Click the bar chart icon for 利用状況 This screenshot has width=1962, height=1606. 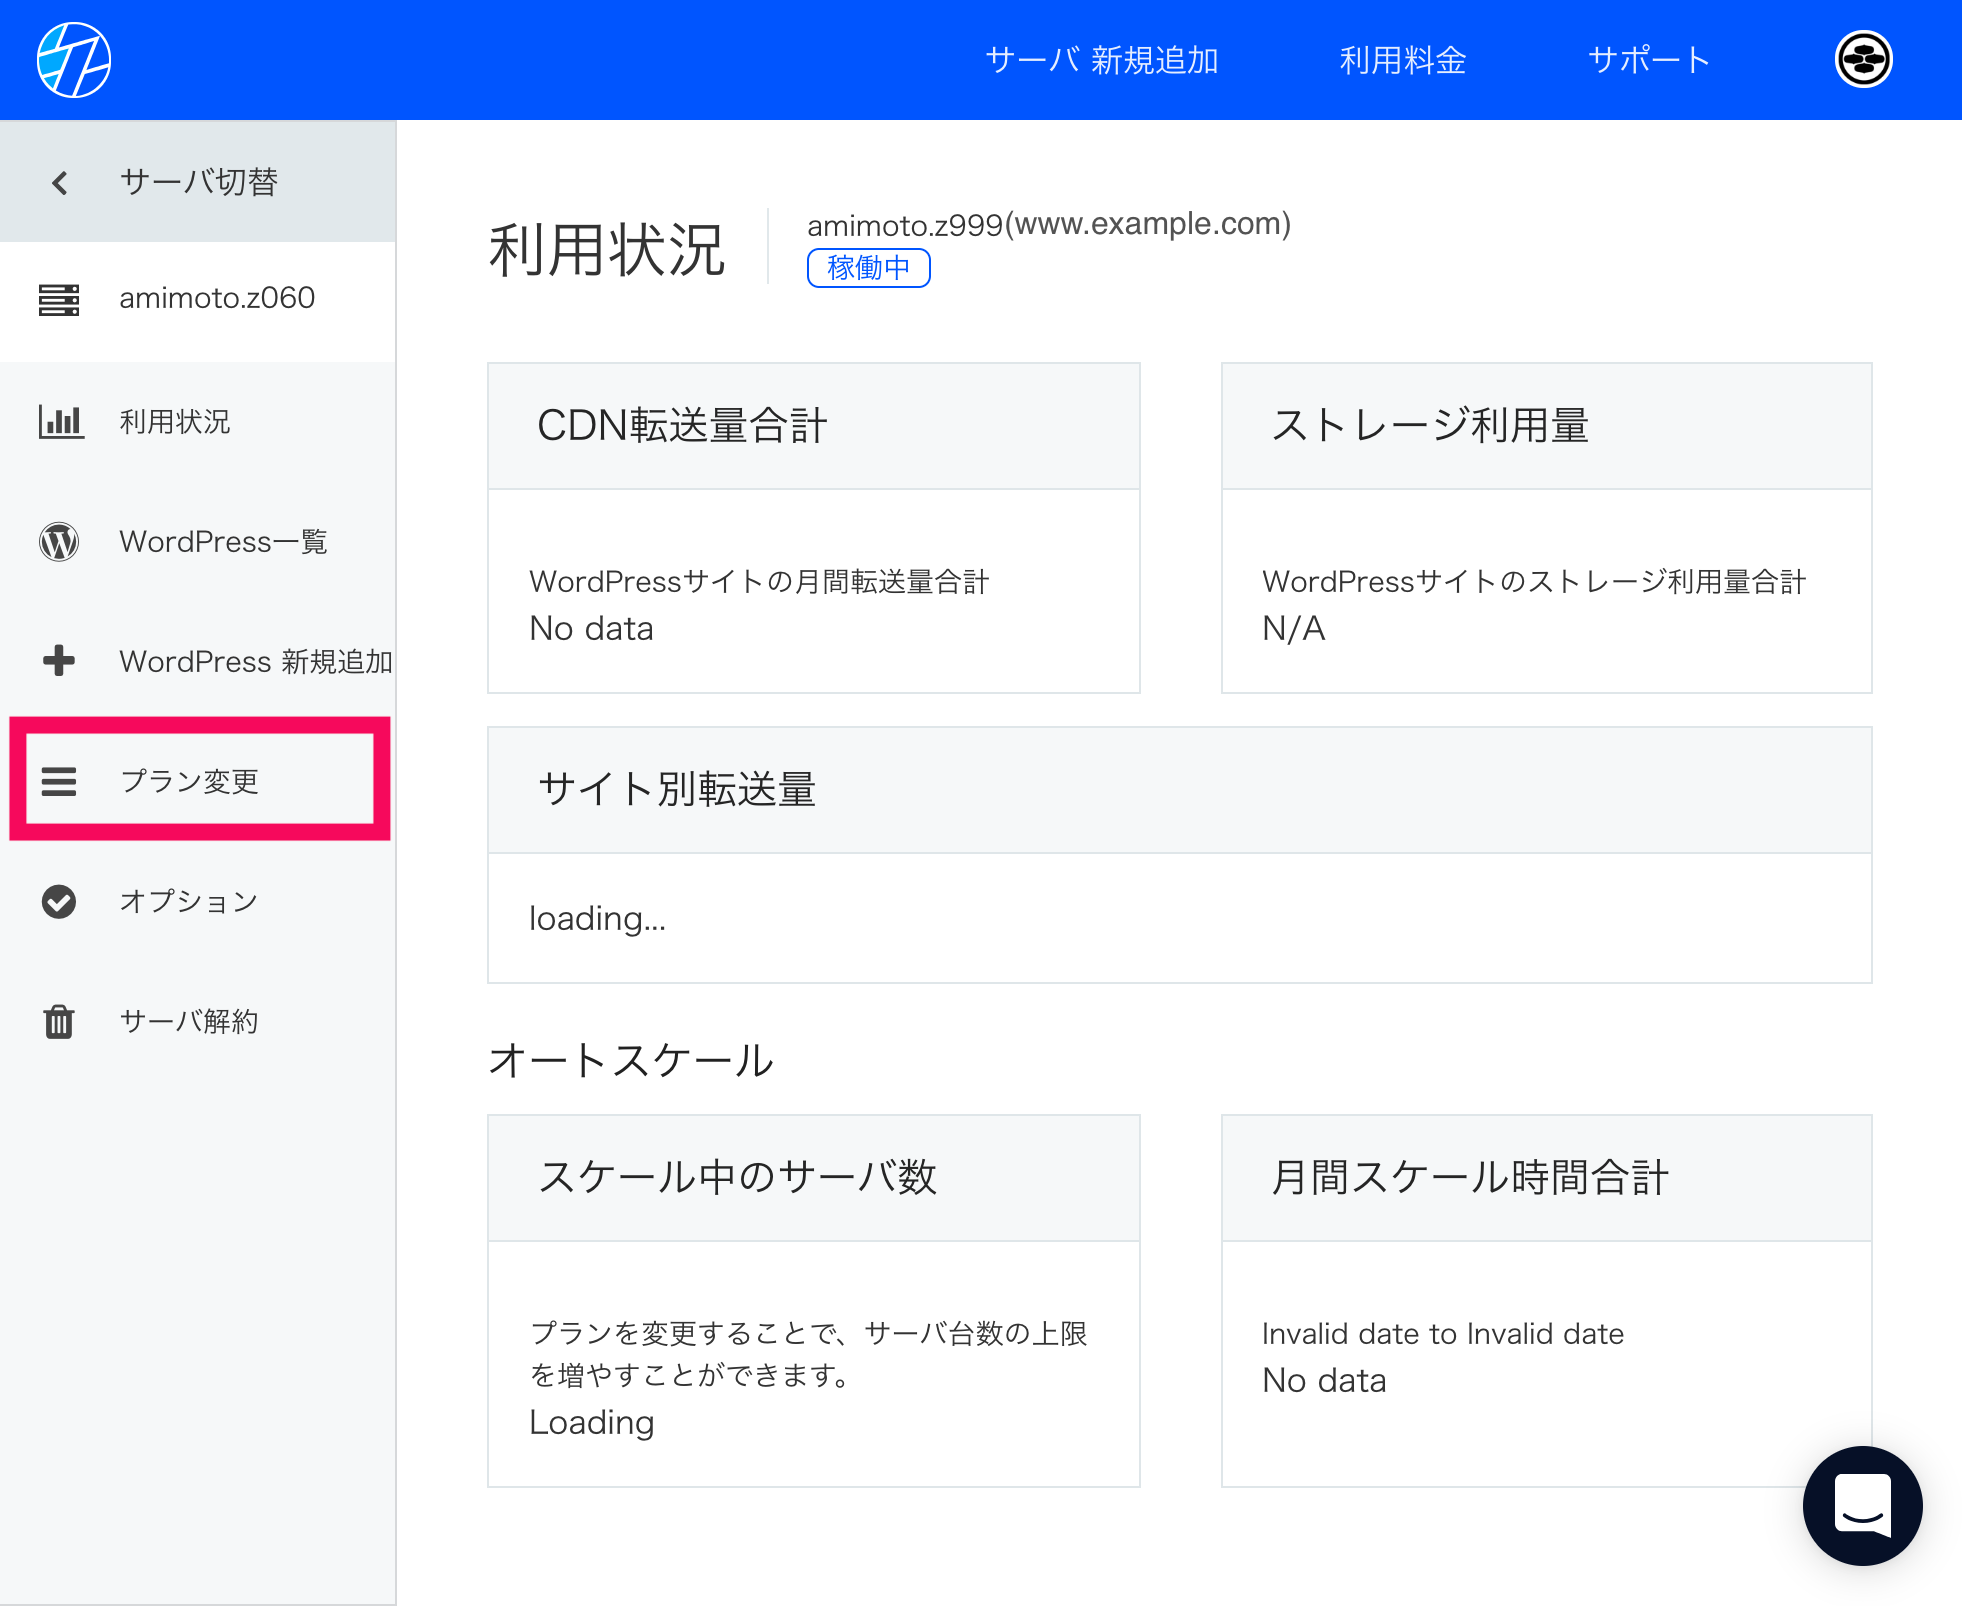coord(61,421)
